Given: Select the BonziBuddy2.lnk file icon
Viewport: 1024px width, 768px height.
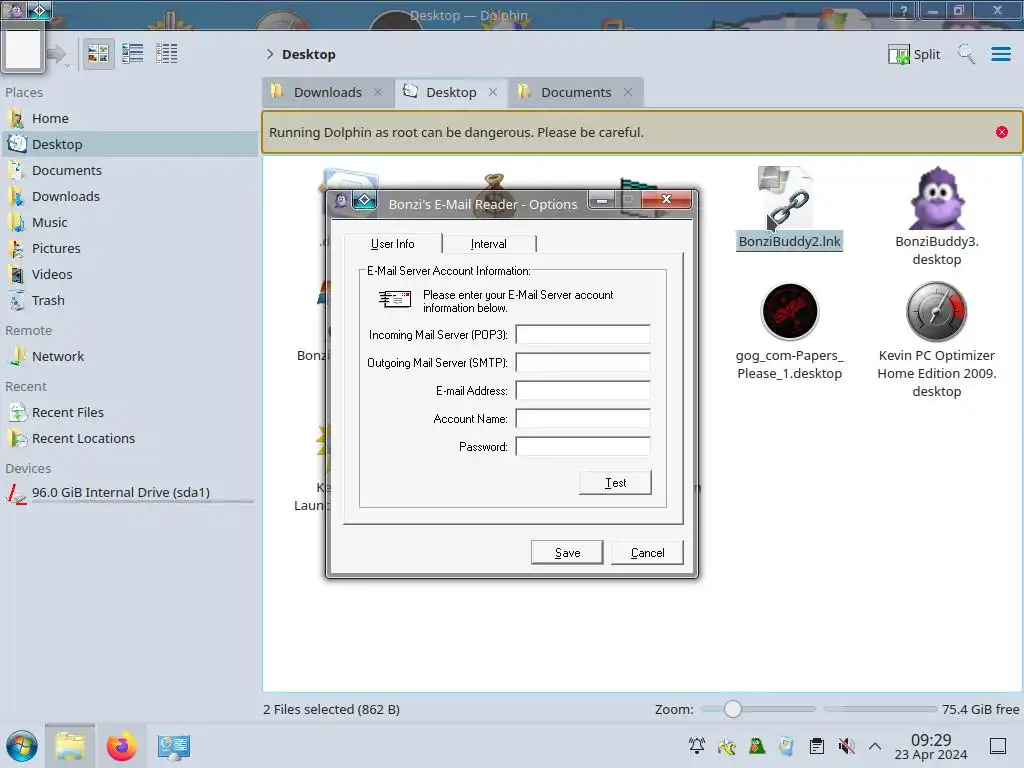Looking at the screenshot, I should [788, 198].
